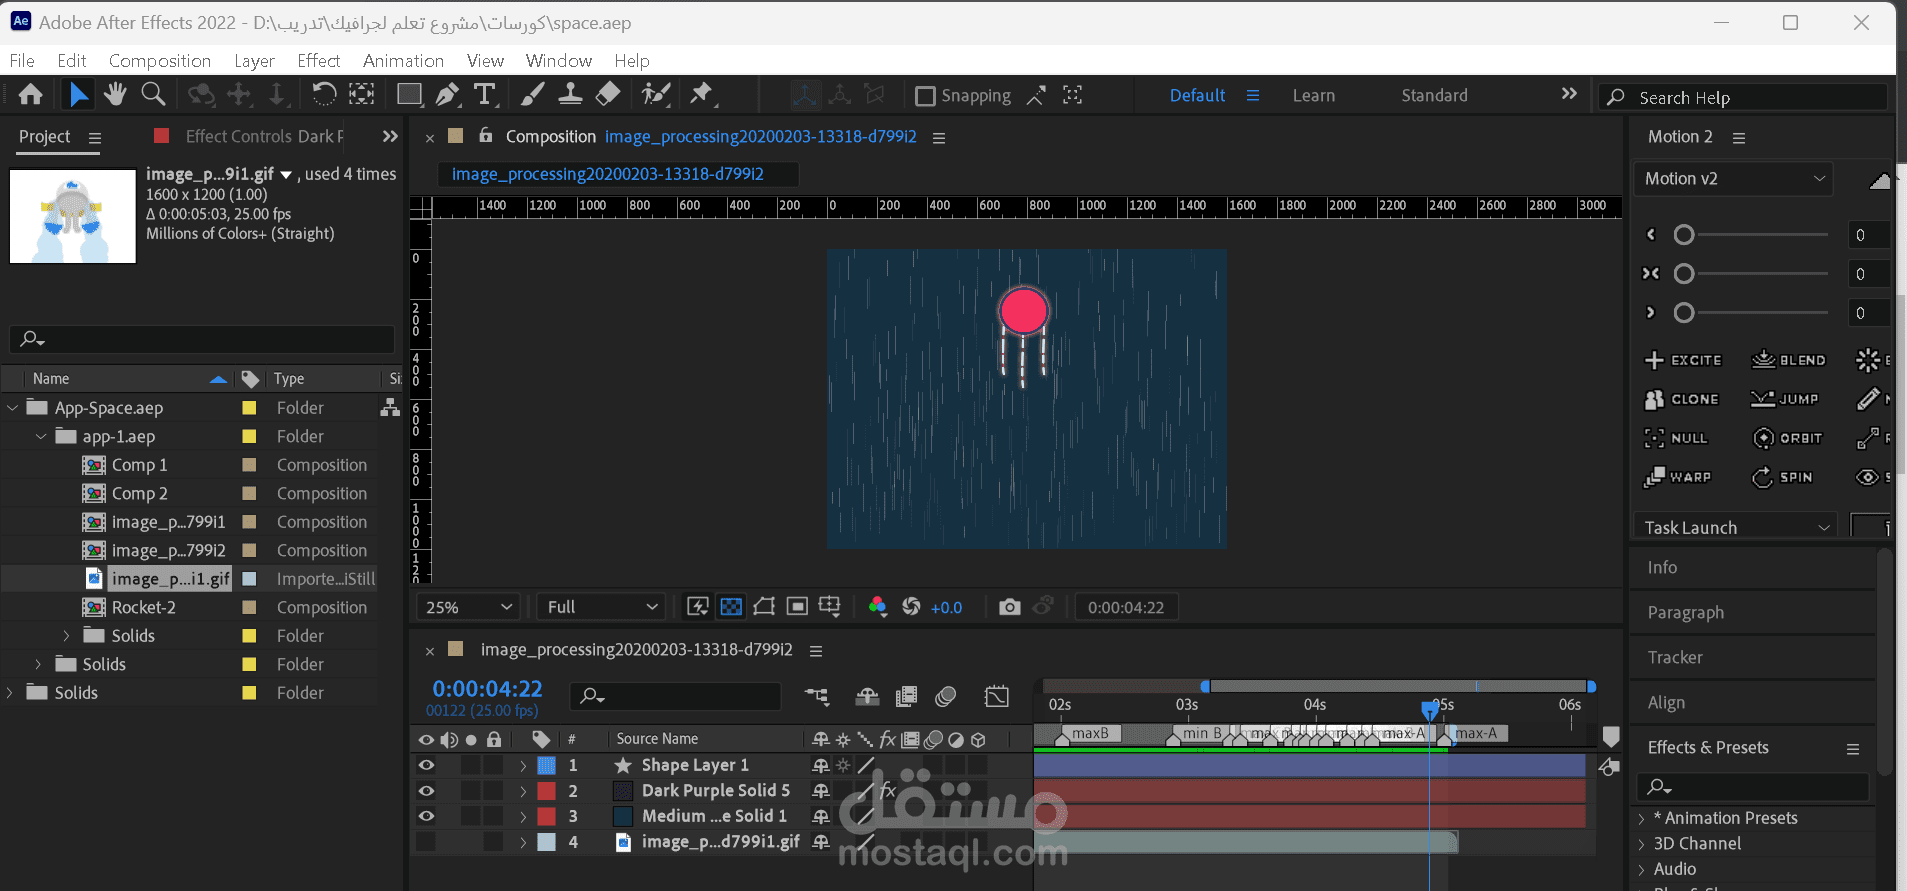The height and width of the screenshot is (891, 1907).
Task: Select the Selection arrow tool
Action: click(78, 95)
